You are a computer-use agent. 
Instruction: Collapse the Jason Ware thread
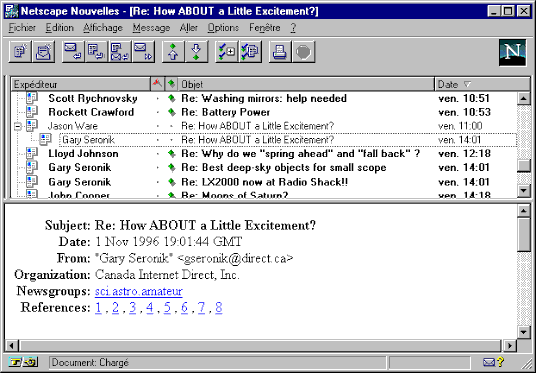(x=17, y=126)
